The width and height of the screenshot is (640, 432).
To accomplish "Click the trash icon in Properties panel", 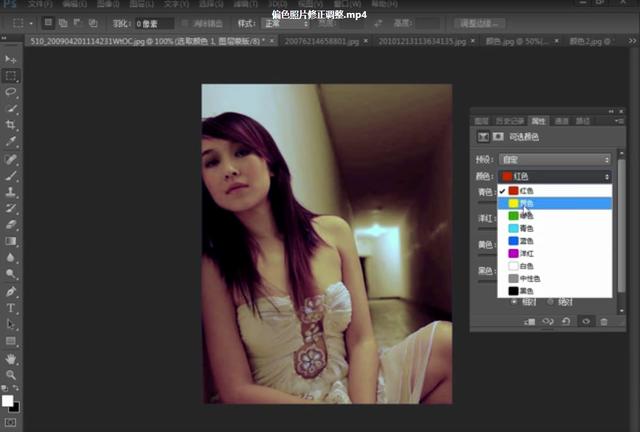I will click(603, 321).
